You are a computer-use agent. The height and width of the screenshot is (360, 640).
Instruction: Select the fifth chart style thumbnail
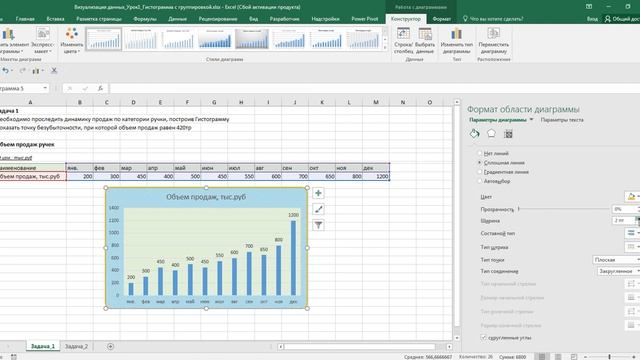point(252,39)
